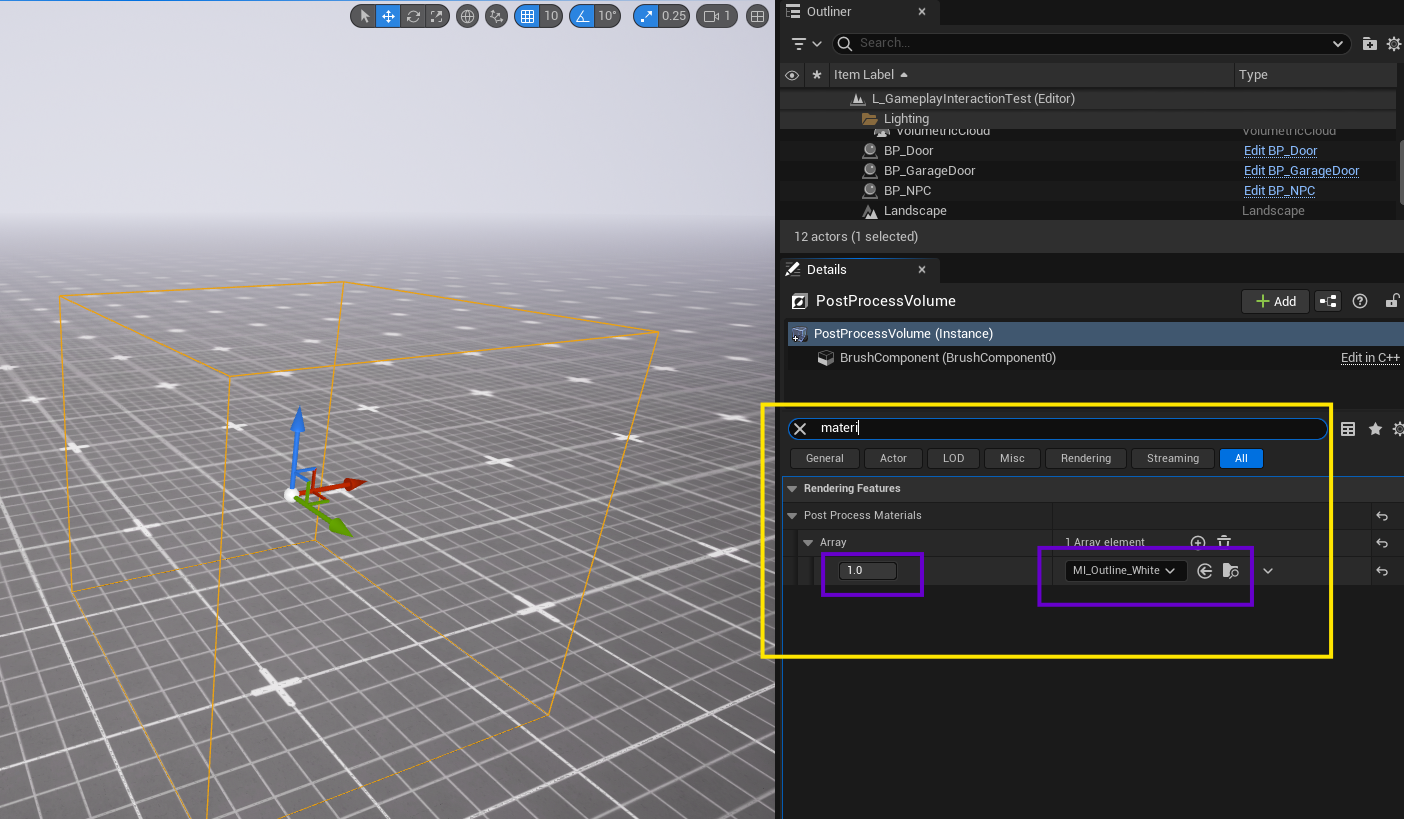Open Outliner settings gear

[1394, 44]
